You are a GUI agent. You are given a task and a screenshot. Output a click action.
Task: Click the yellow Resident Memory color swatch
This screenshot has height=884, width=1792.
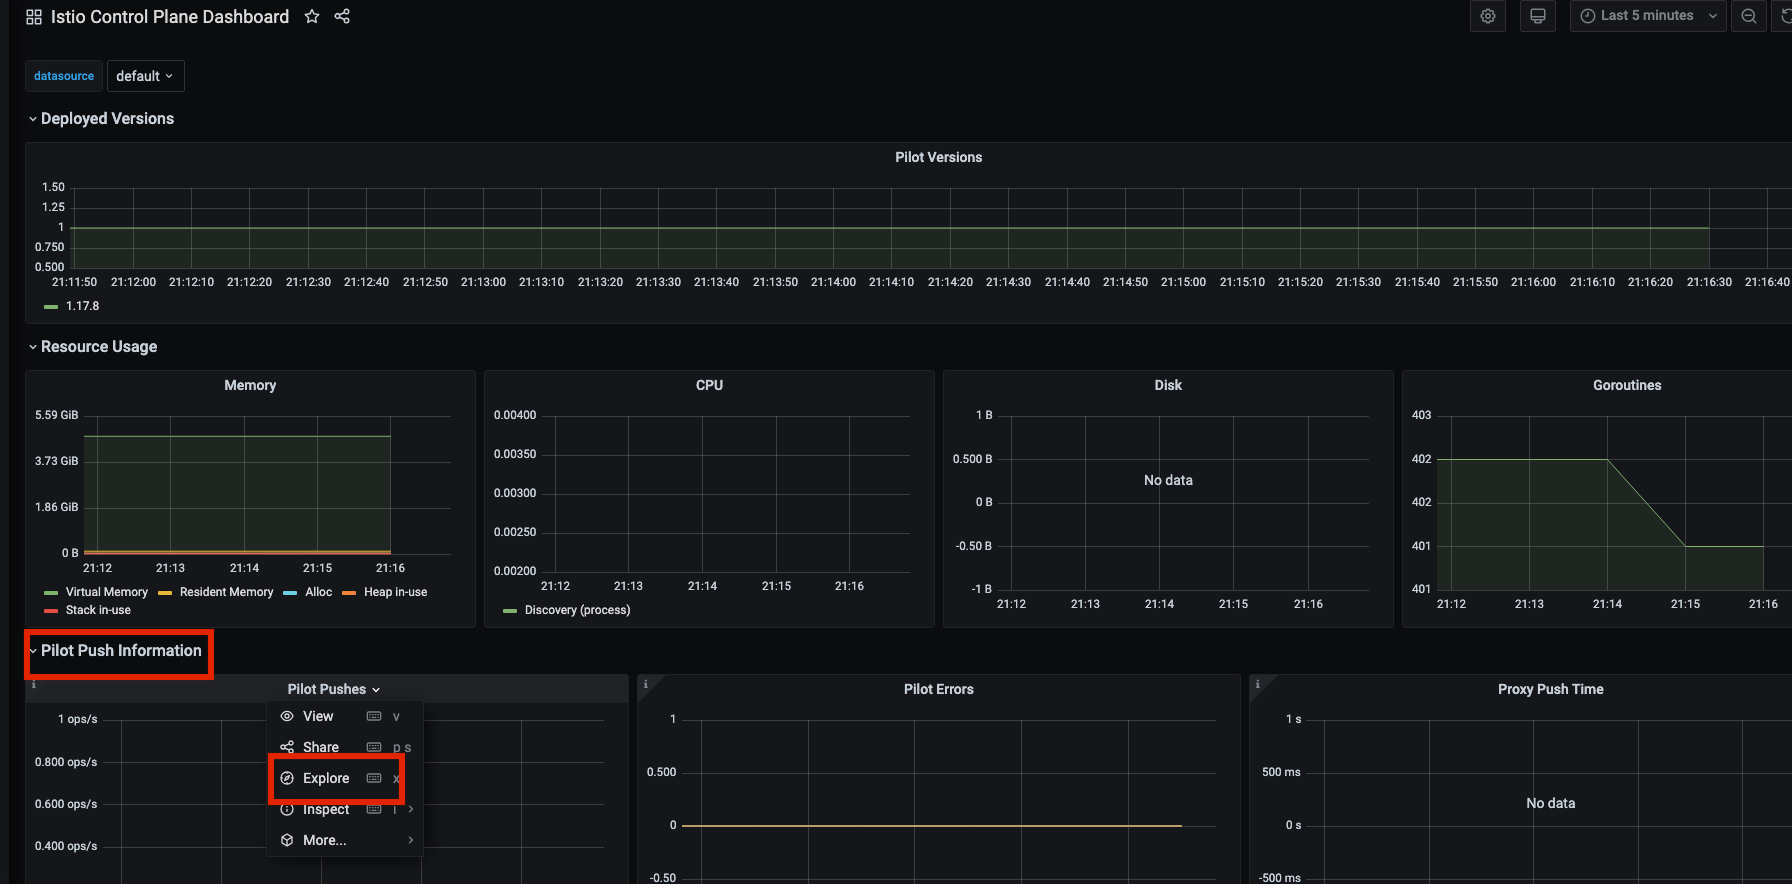tap(165, 593)
